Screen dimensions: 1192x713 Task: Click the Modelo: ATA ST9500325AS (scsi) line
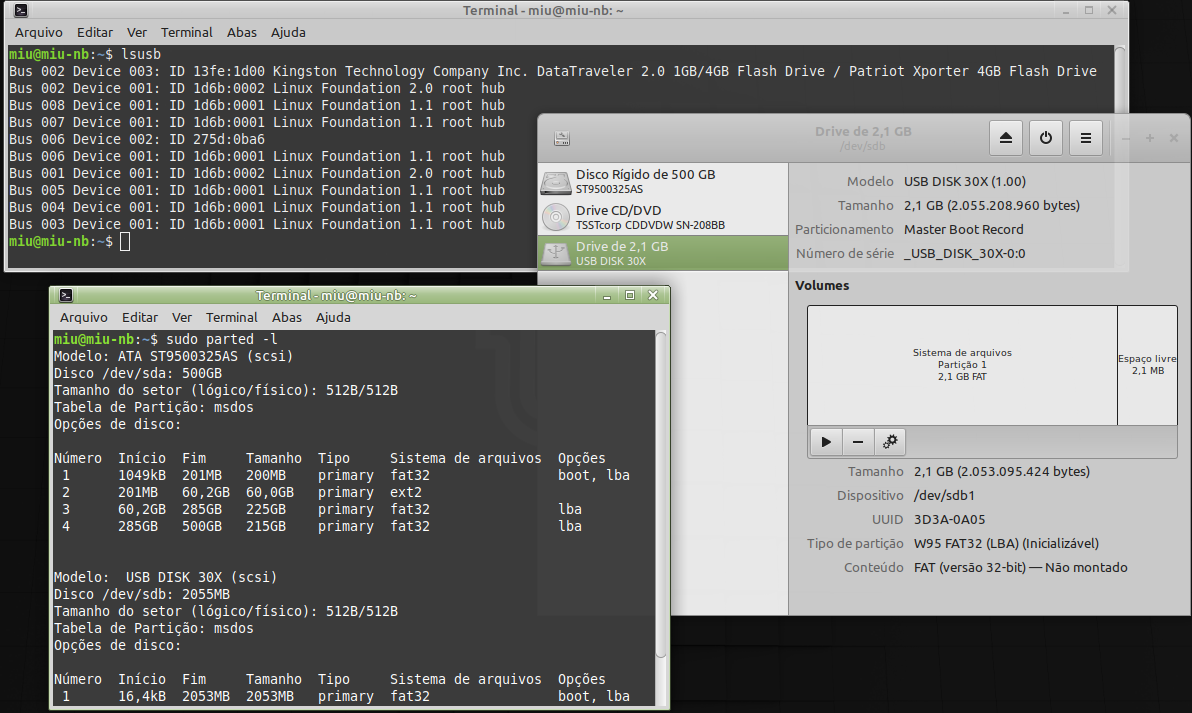(x=173, y=356)
